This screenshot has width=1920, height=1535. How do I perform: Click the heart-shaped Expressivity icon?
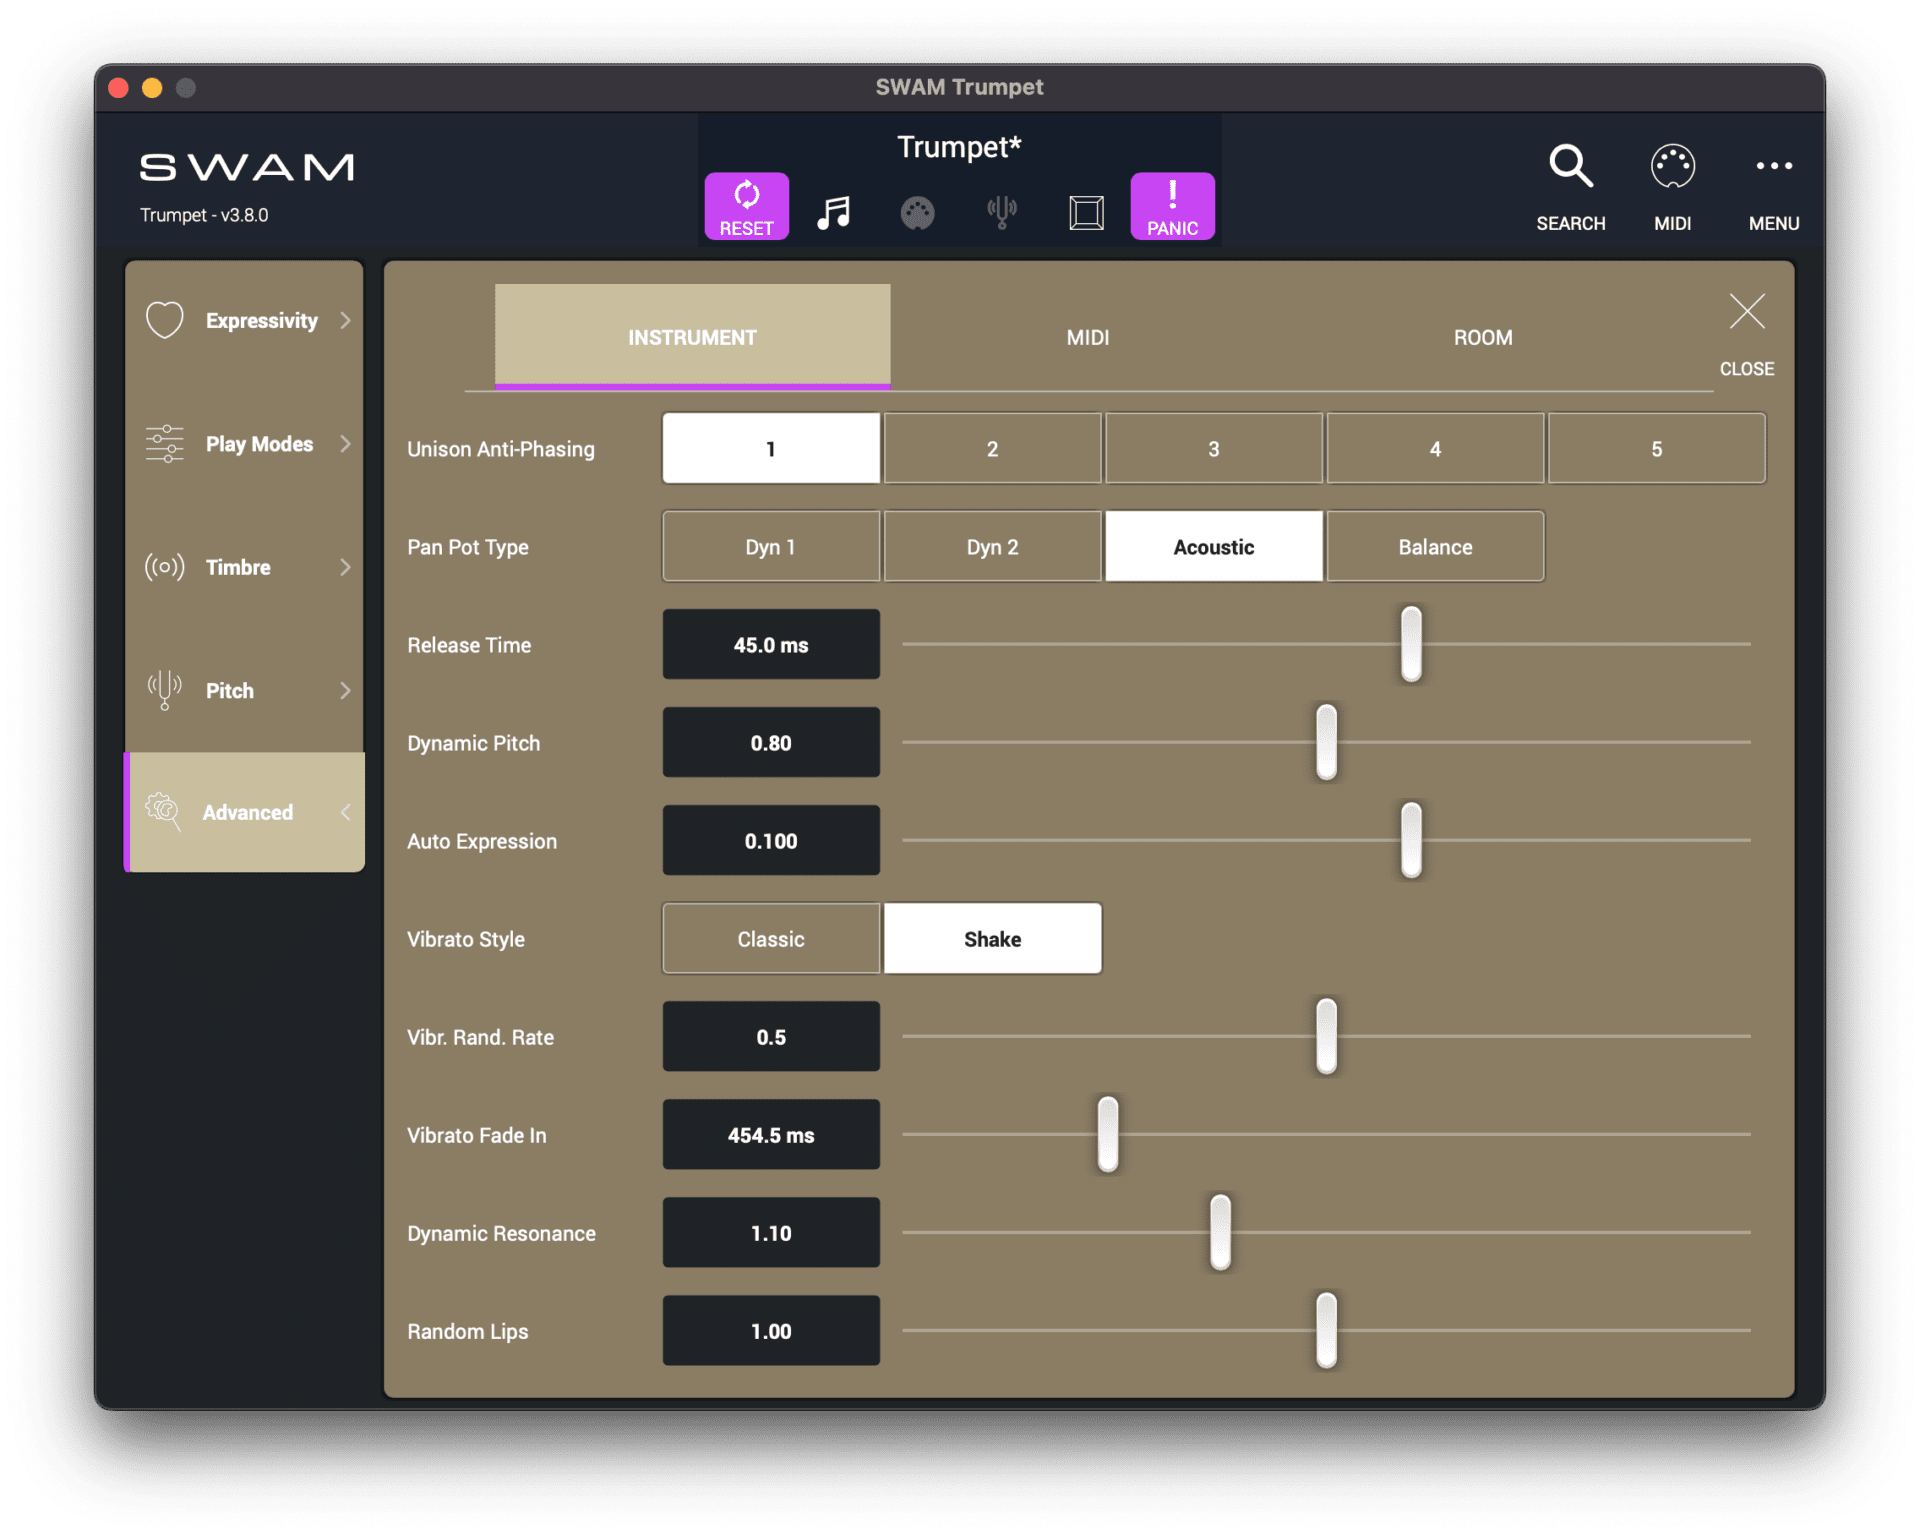coord(164,320)
